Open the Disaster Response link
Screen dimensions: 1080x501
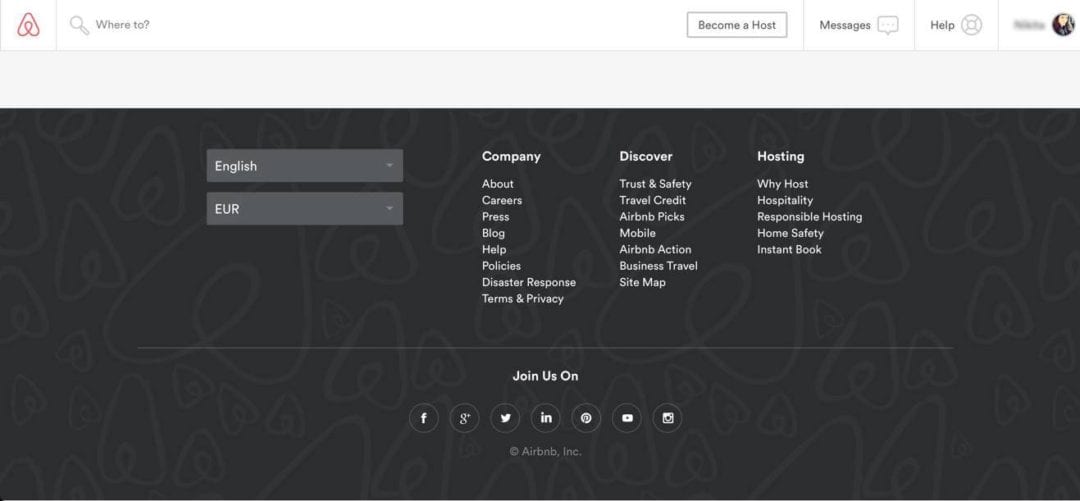tap(529, 283)
